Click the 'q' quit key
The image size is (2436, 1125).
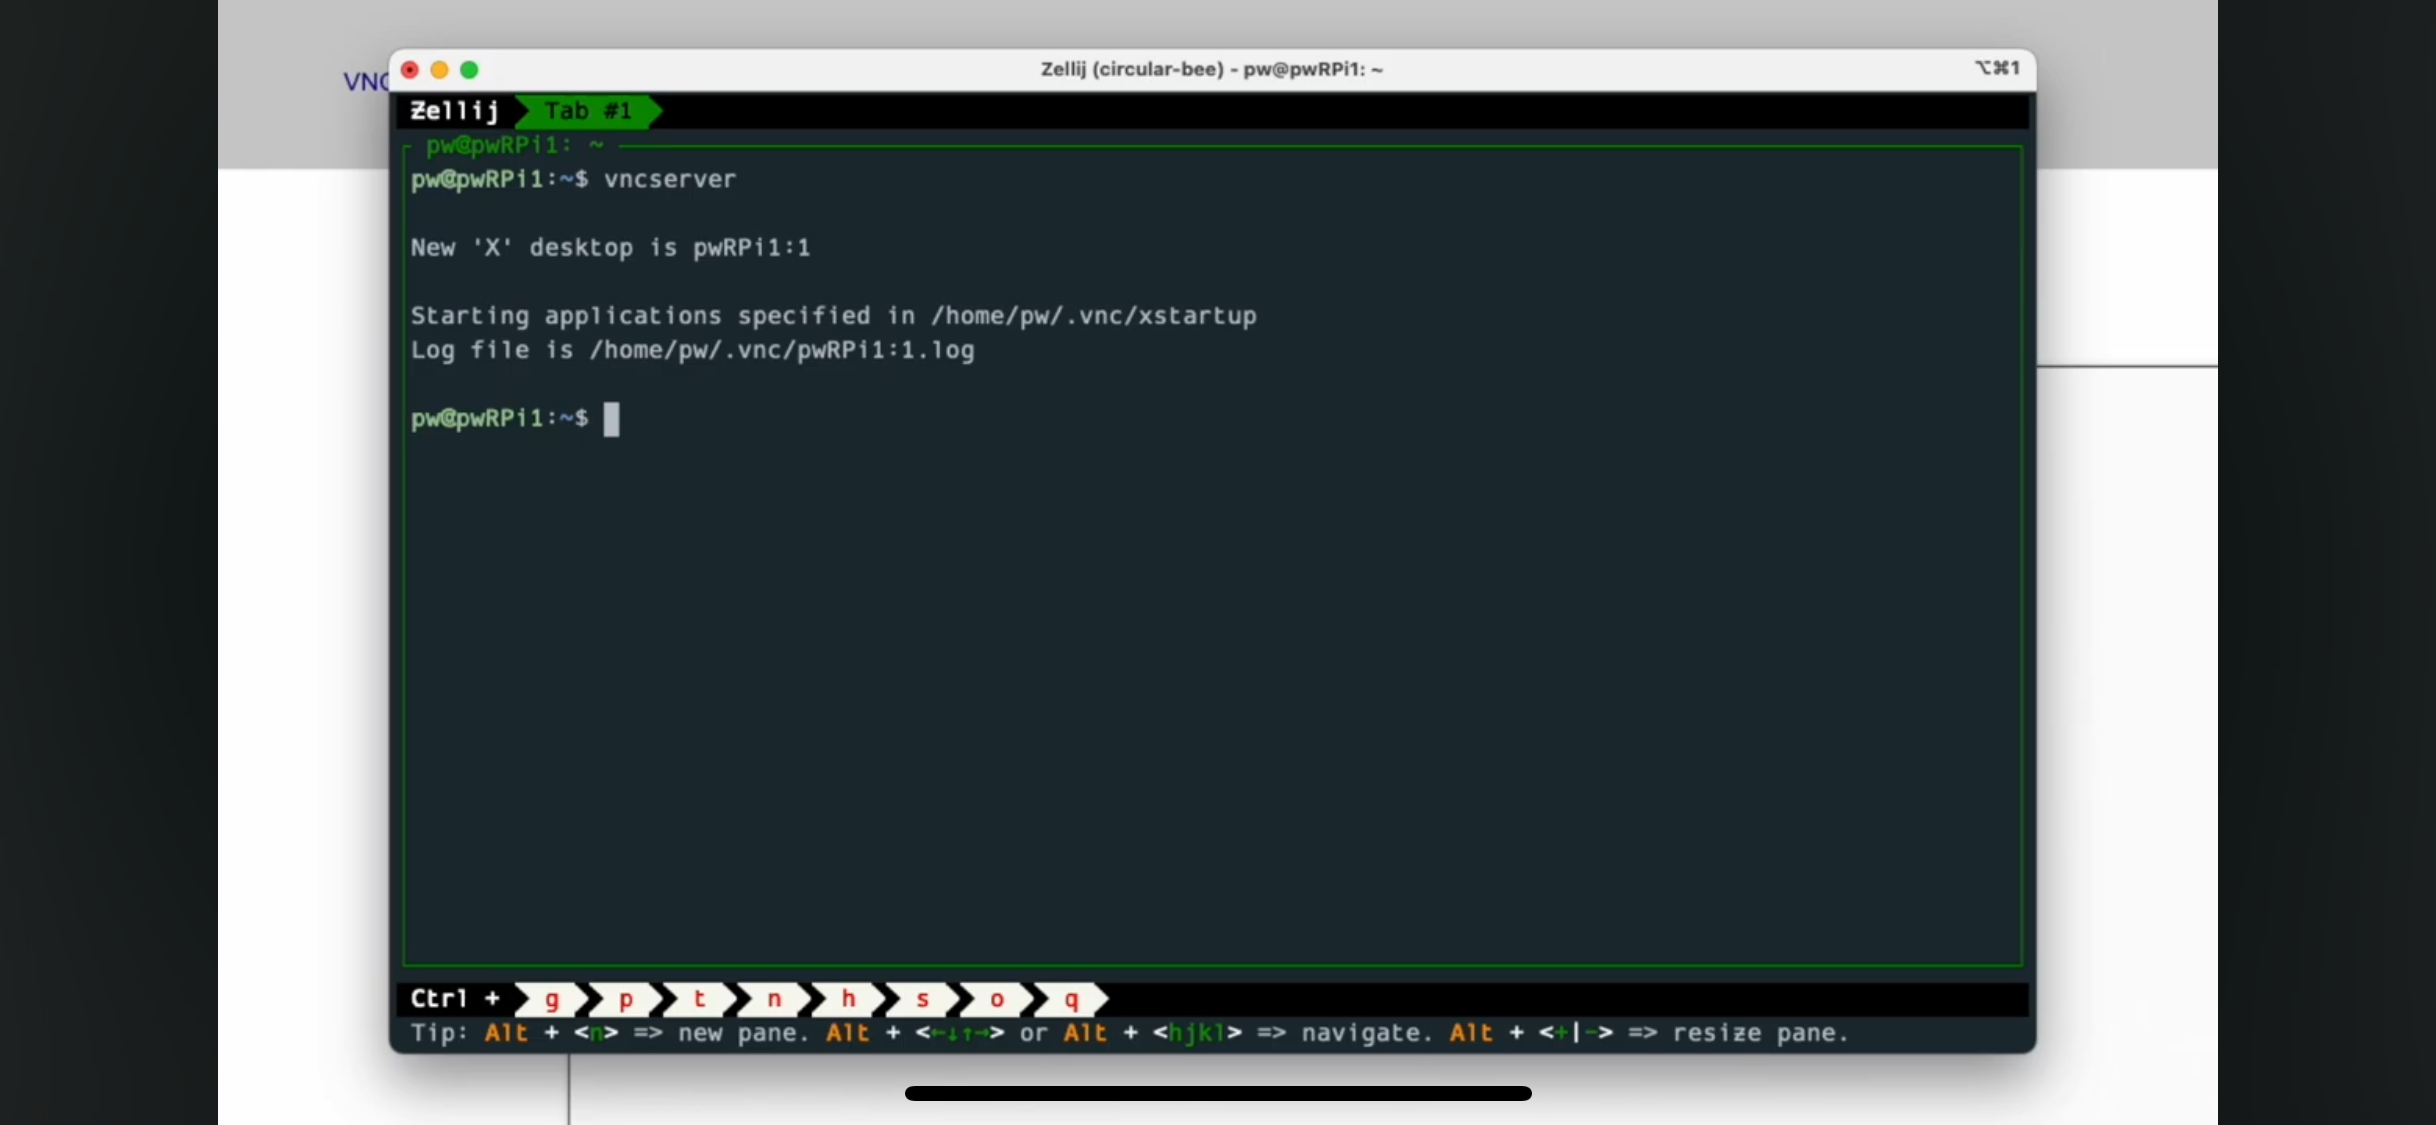[x=1071, y=999]
